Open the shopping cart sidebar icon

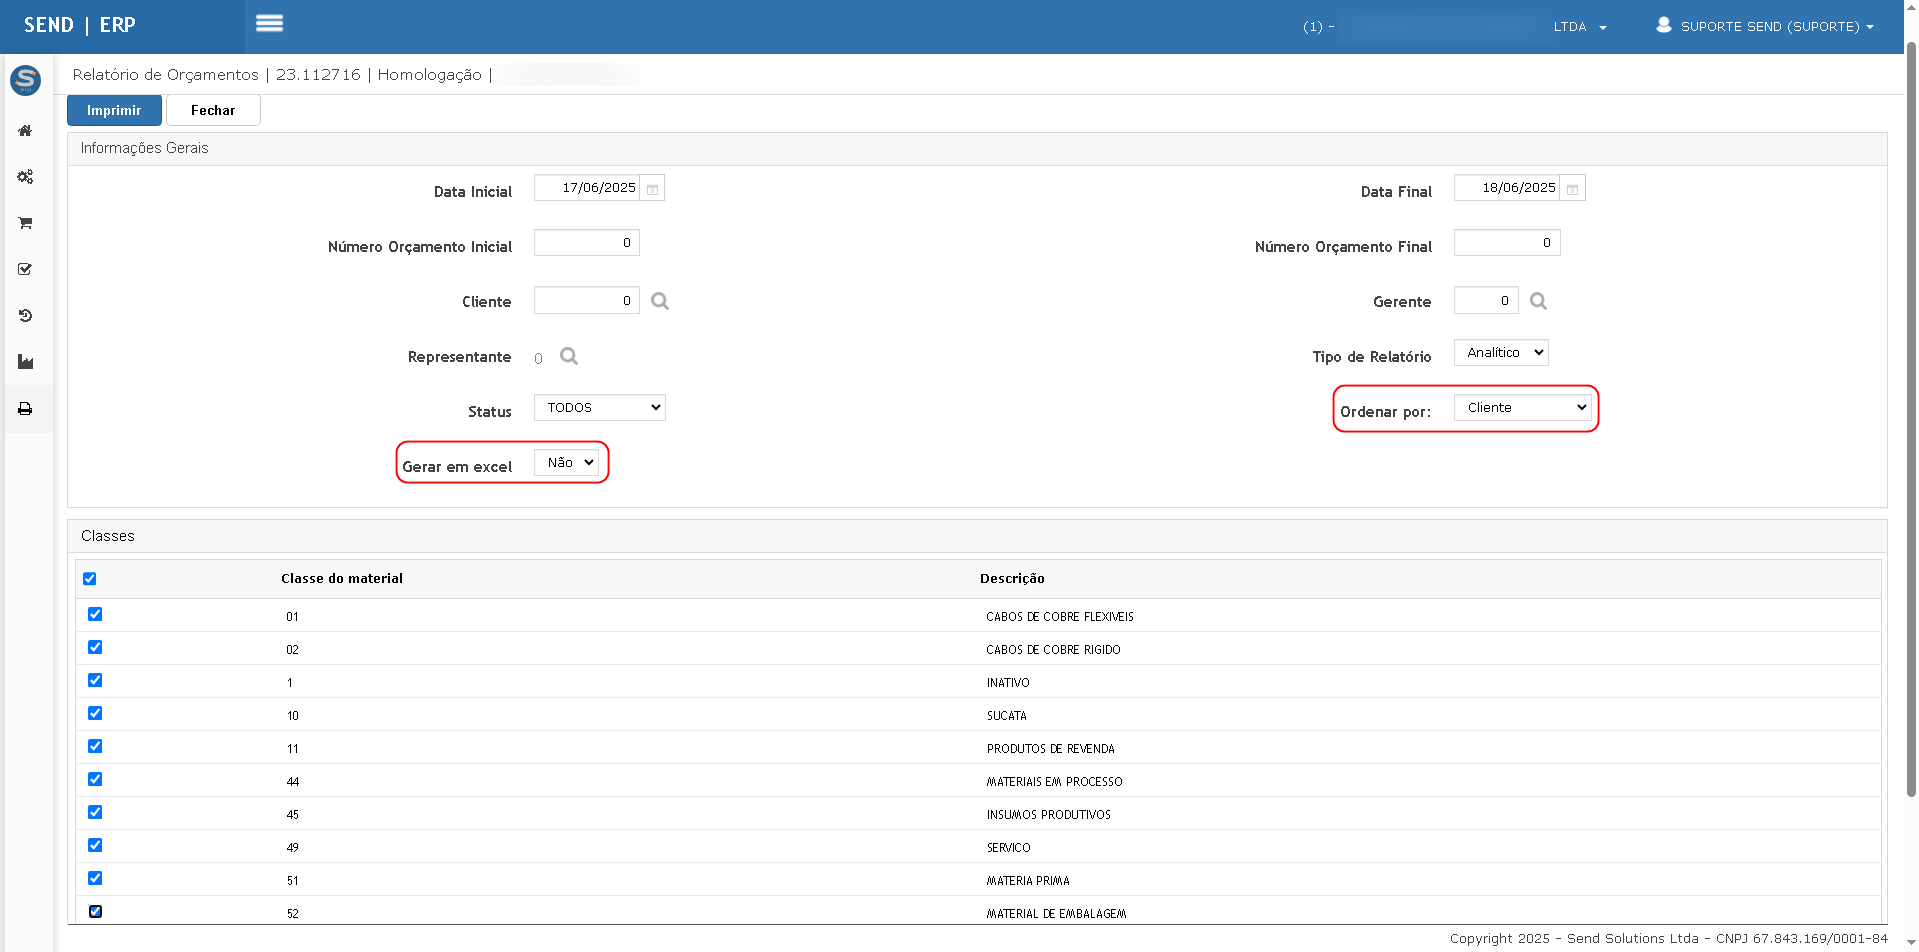tap(25, 223)
